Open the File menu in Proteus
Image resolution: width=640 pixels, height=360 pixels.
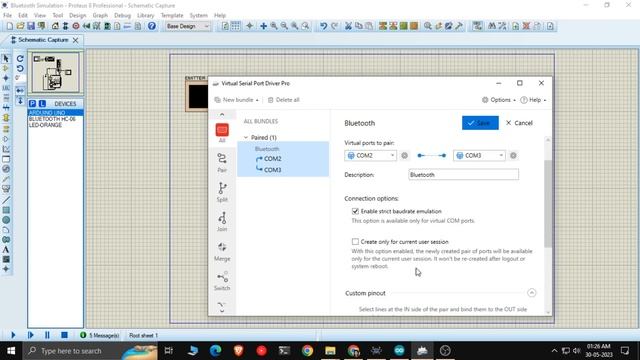click(x=7, y=15)
